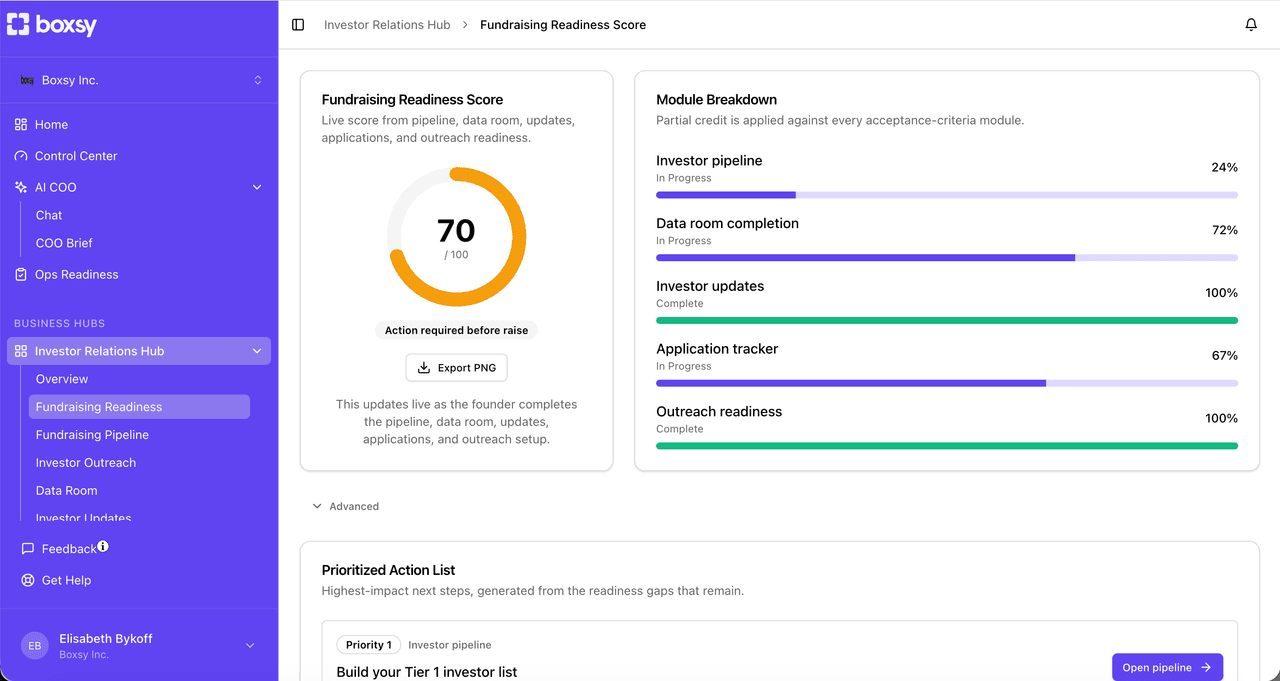1280x681 pixels.
Task: Click the Control Center gauge icon
Action: pyautogui.click(x=21, y=156)
